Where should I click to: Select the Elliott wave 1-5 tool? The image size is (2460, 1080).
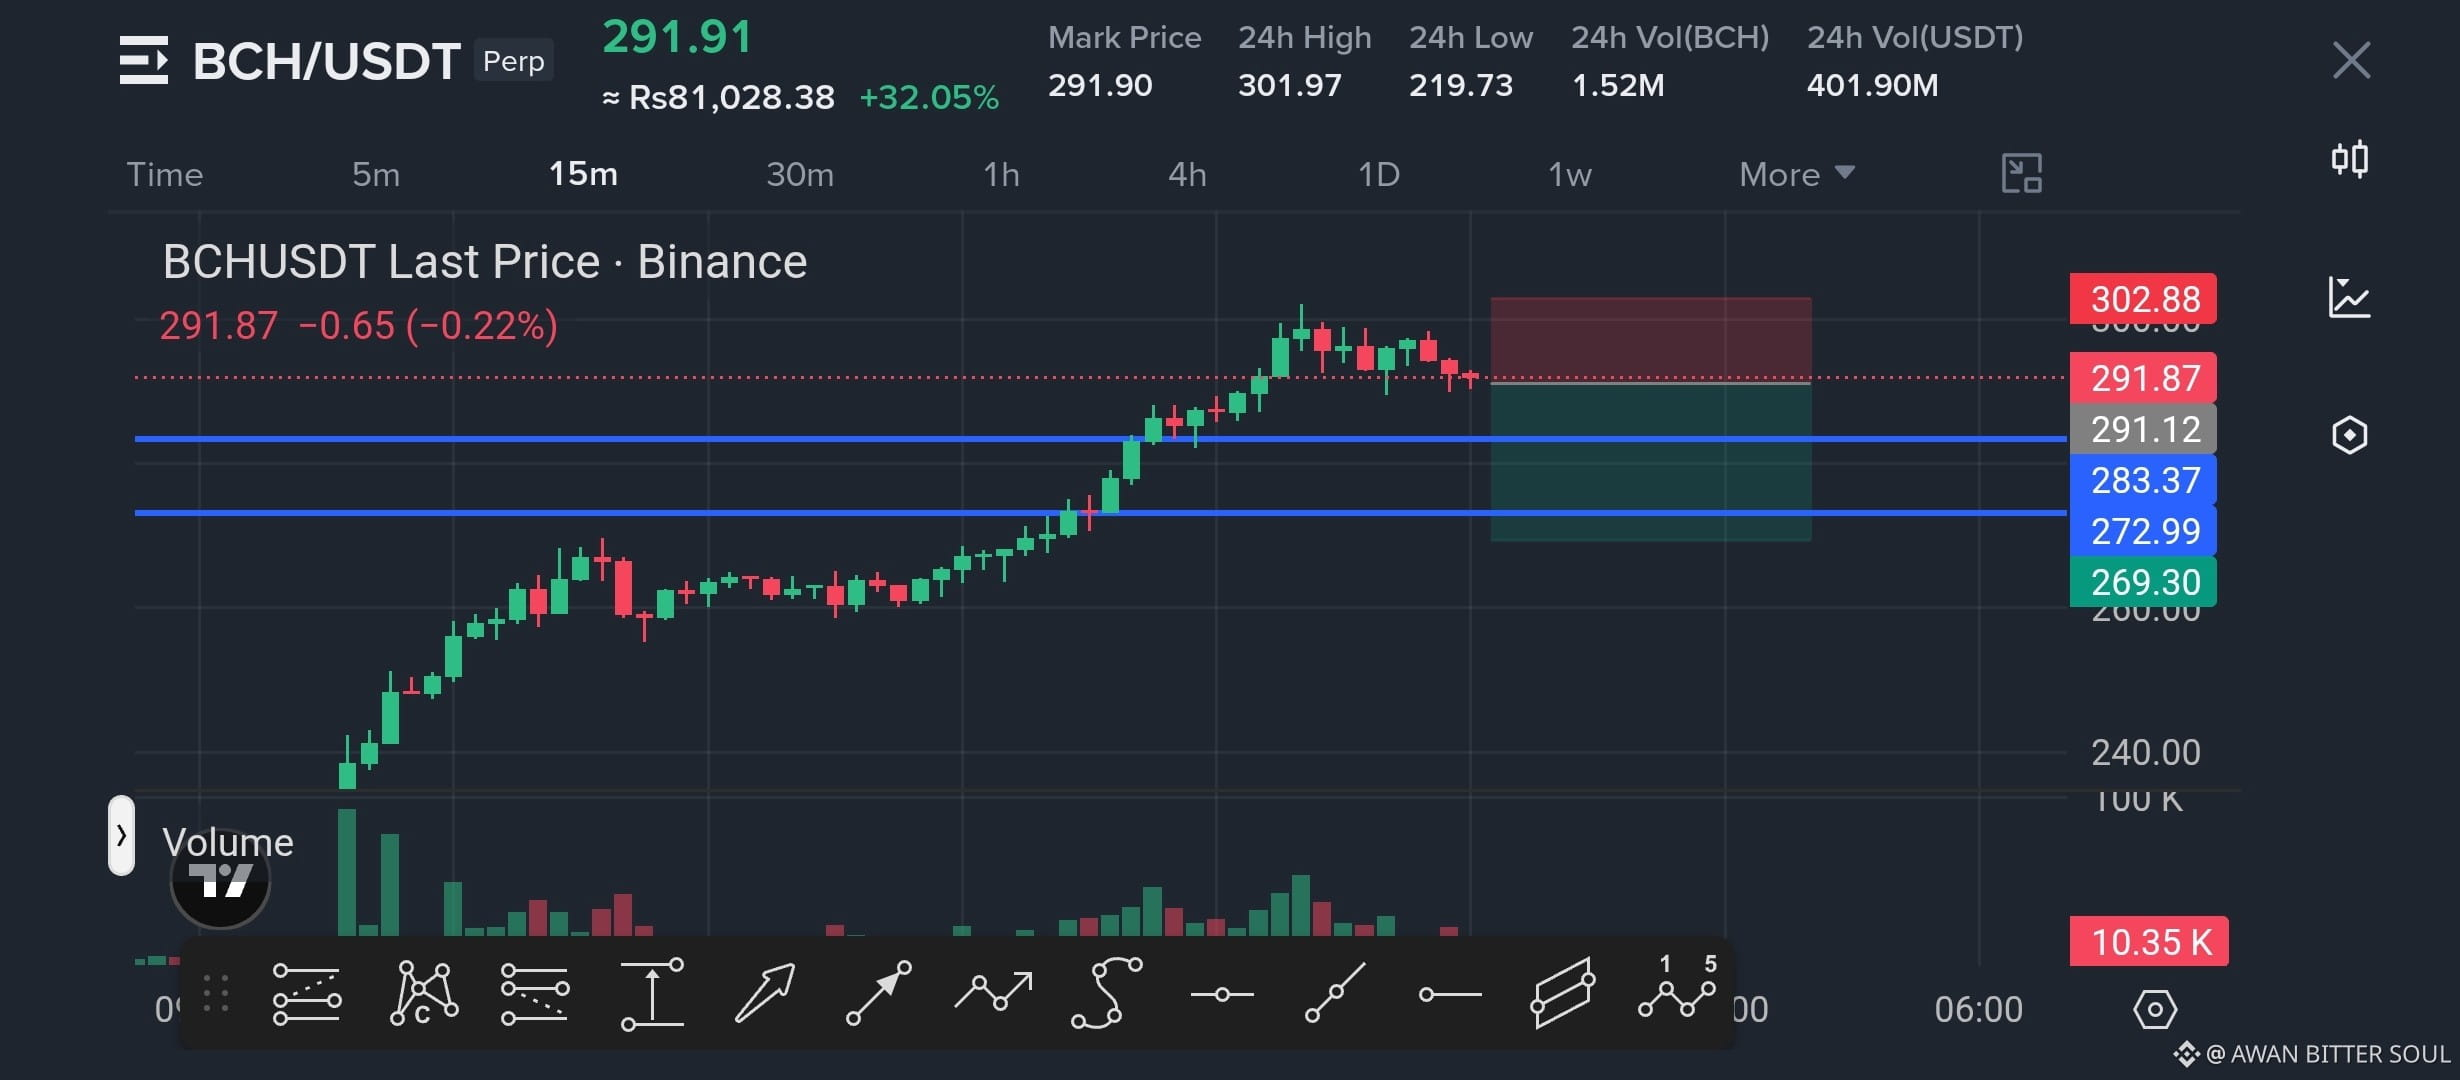(x=1678, y=988)
